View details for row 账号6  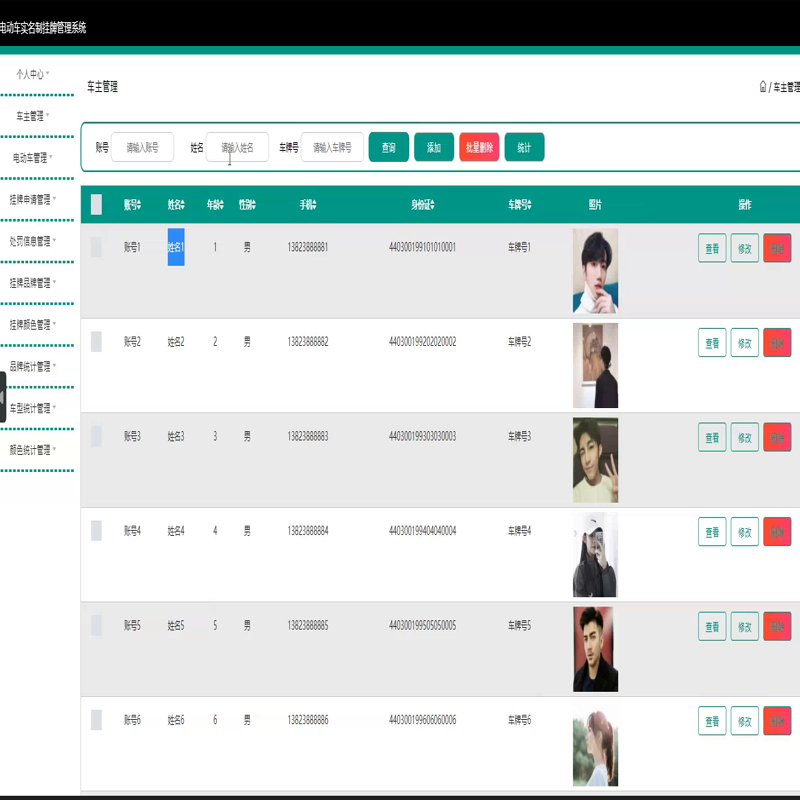tap(712, 720)
